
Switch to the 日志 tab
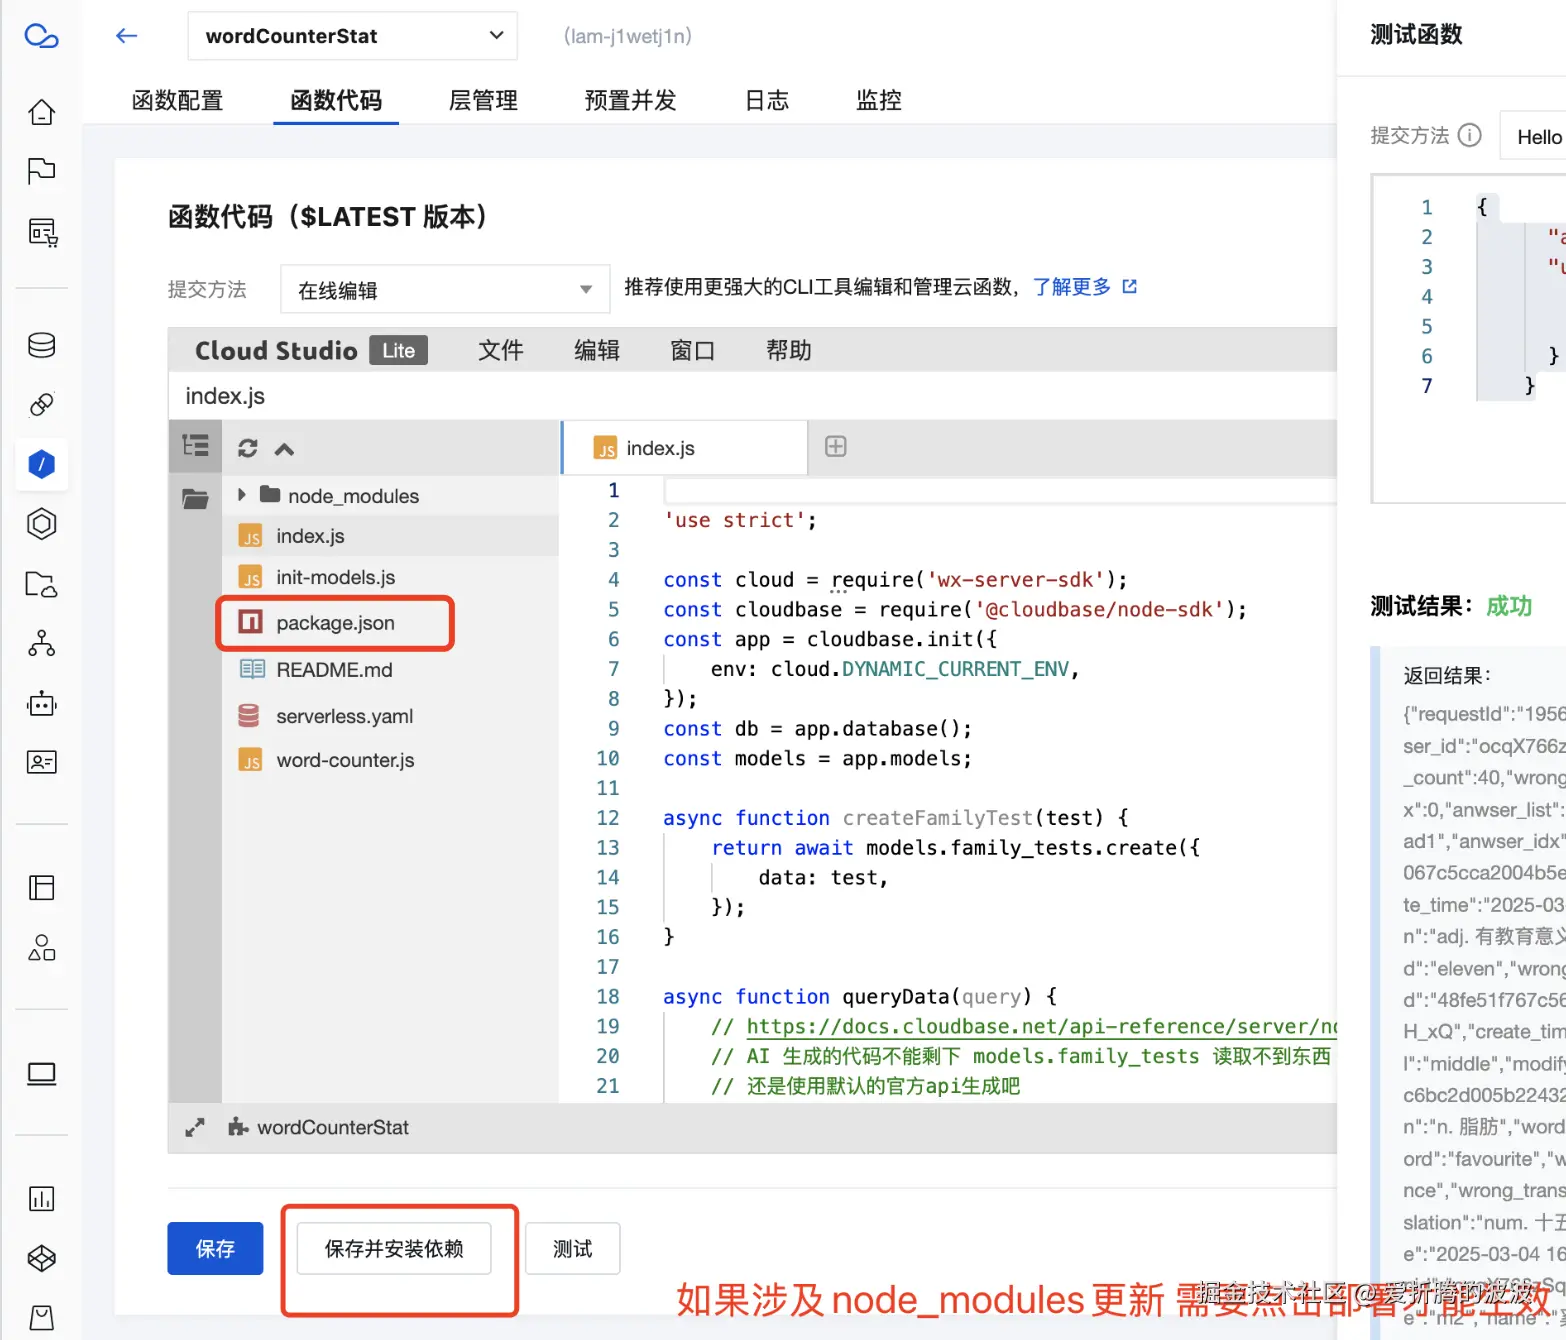tap(765, 100)
